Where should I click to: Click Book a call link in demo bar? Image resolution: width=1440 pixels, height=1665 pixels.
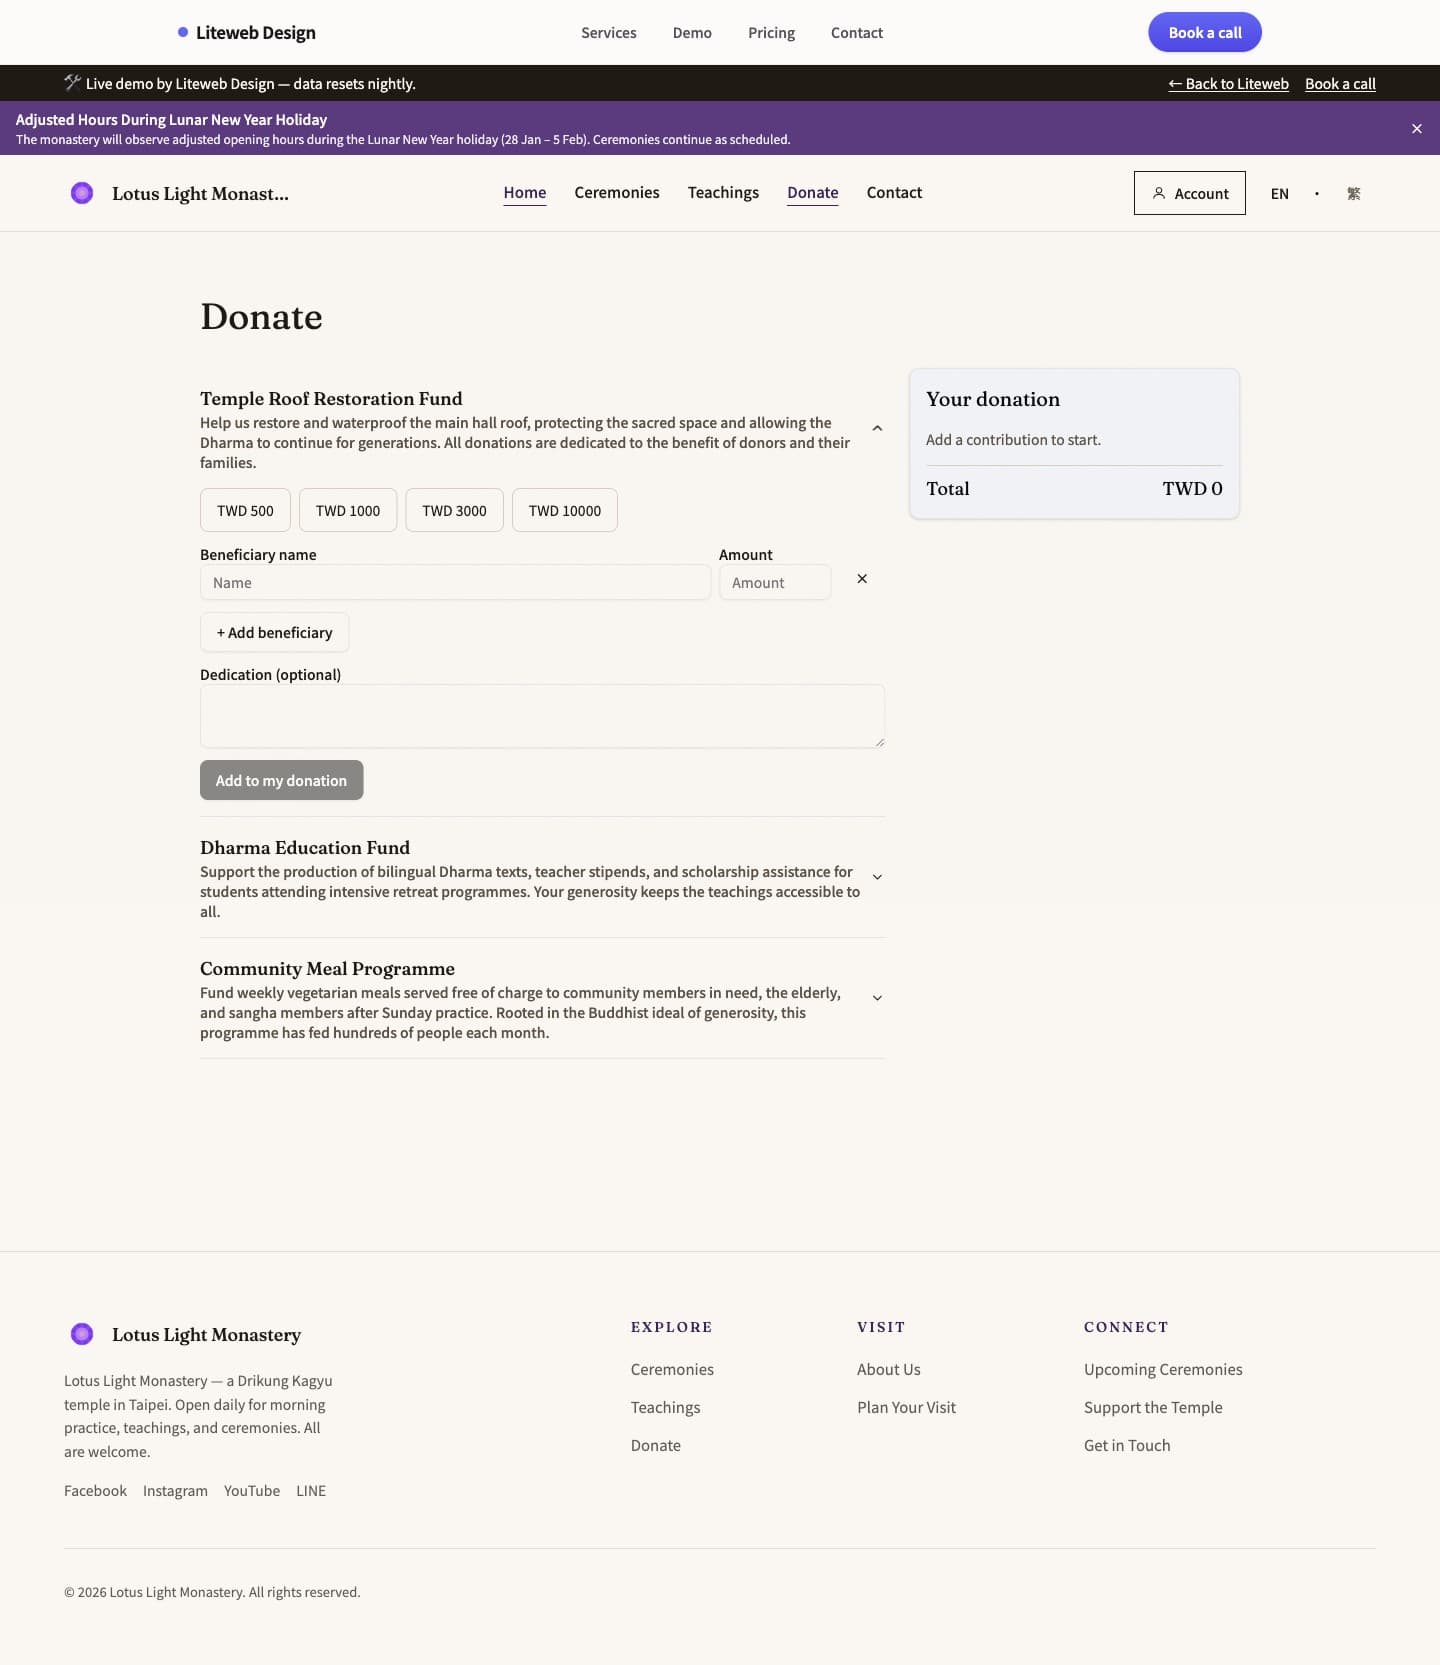(x=1340, y=84)
